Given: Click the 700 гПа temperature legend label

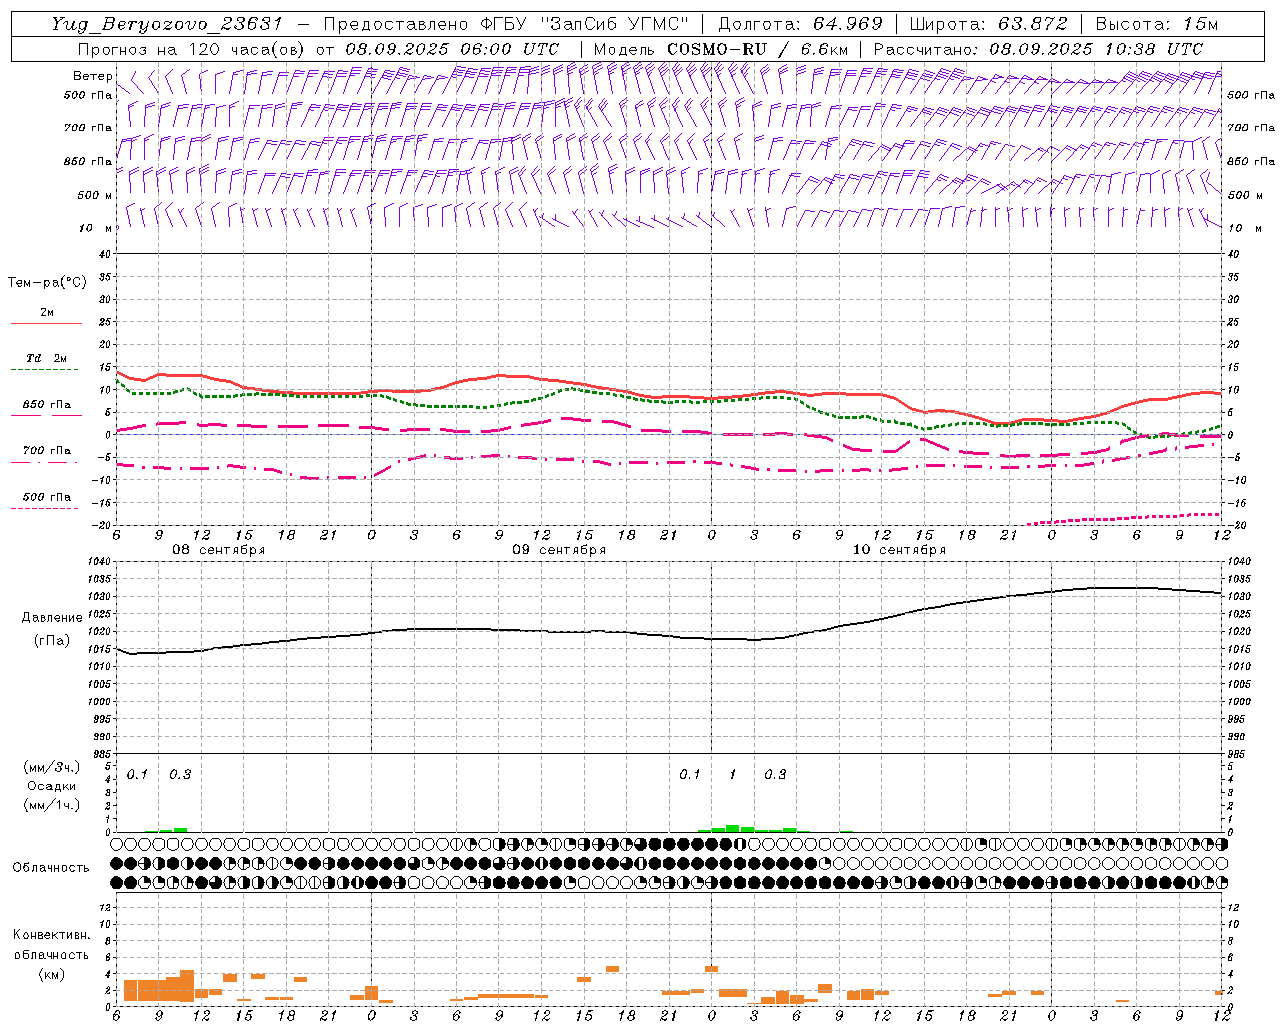Looking at the screenshot, I should pyautogui.click(x=47, y=451).
